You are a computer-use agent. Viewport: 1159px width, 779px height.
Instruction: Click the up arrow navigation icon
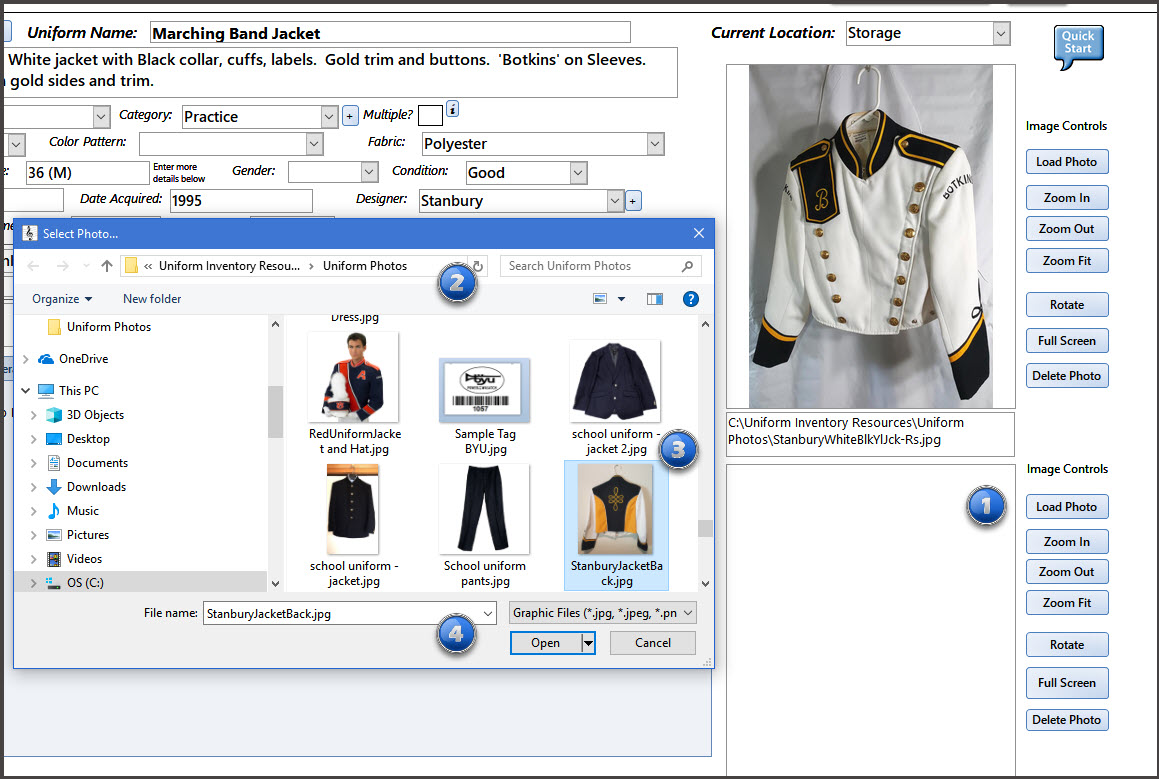[107, 266]
